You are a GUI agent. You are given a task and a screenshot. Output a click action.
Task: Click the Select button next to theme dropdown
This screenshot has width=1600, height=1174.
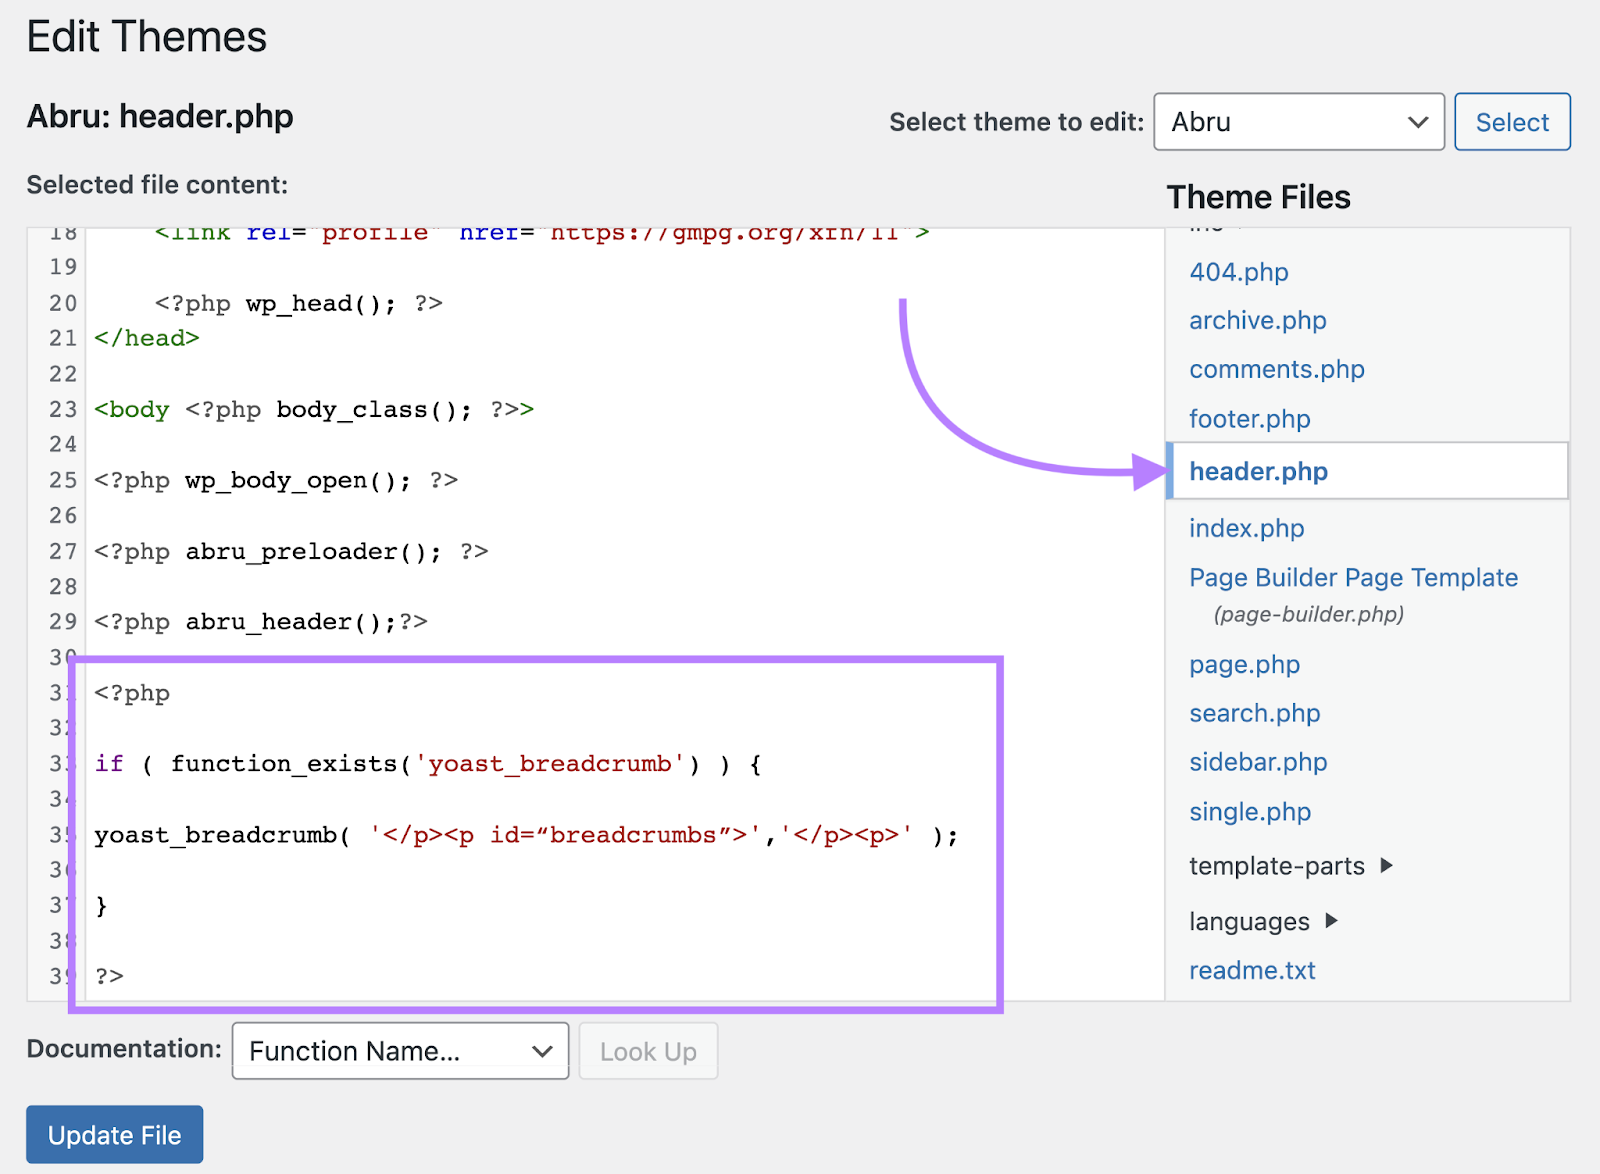click(1512, 122)
